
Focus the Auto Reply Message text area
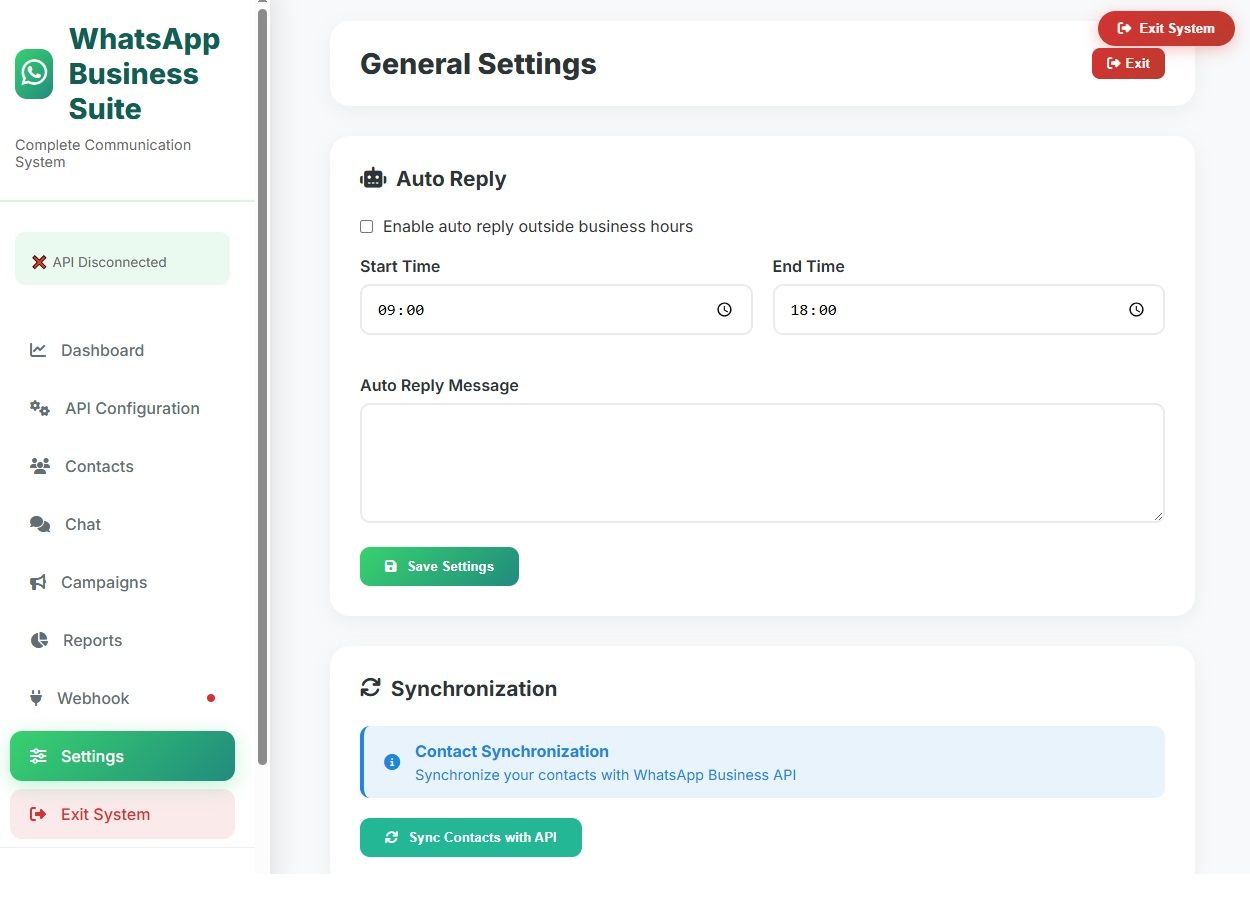click(x=762, y=463)
